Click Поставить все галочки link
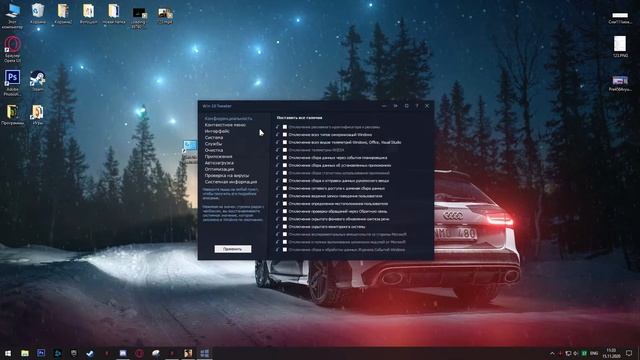 coord(299,118)
